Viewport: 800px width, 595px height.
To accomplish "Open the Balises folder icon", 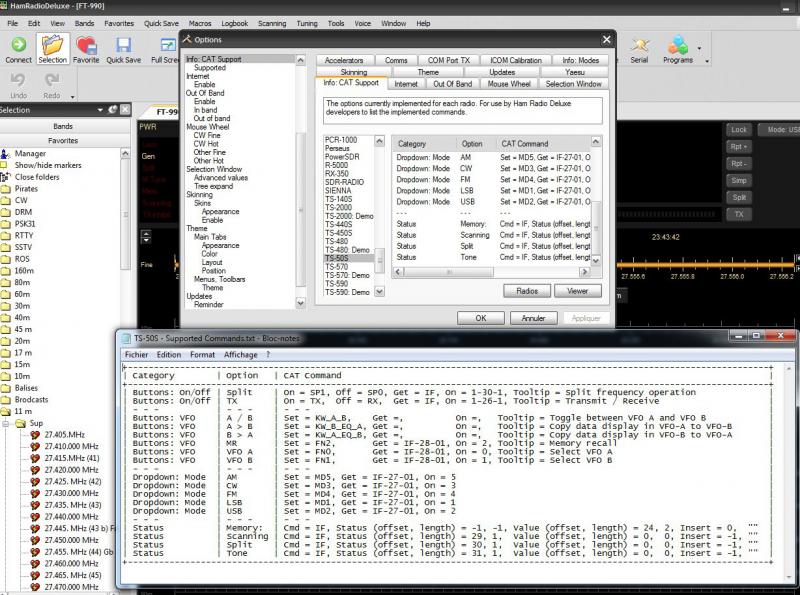I will tap(6, 388).
